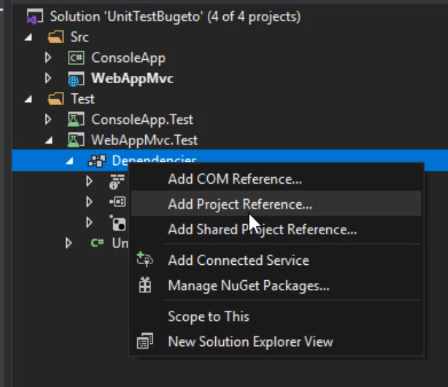The image size is (448, 387).
Task: Click the WebAppMvc web project icon
Action: click(76, 79)
